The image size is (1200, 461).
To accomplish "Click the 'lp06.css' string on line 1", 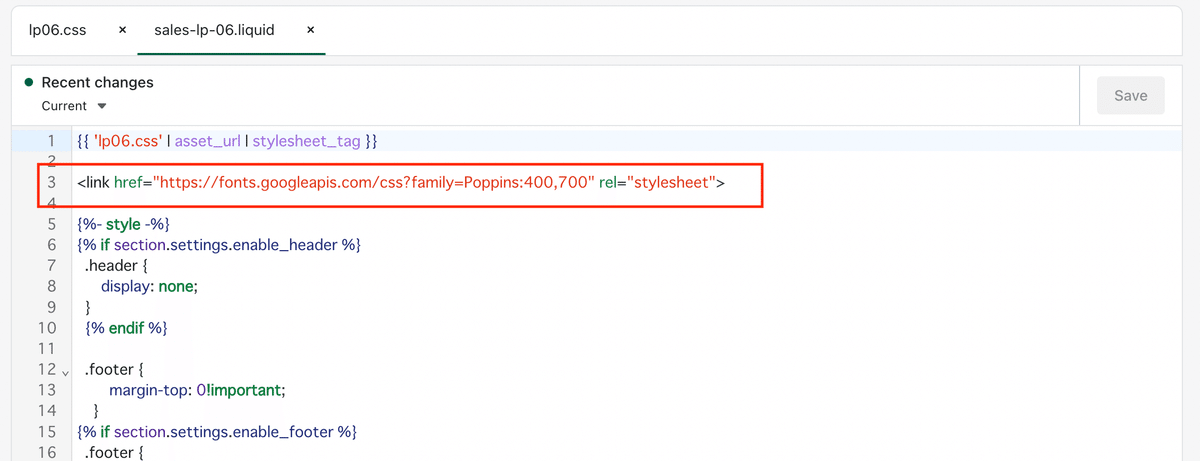I will 129,142.
